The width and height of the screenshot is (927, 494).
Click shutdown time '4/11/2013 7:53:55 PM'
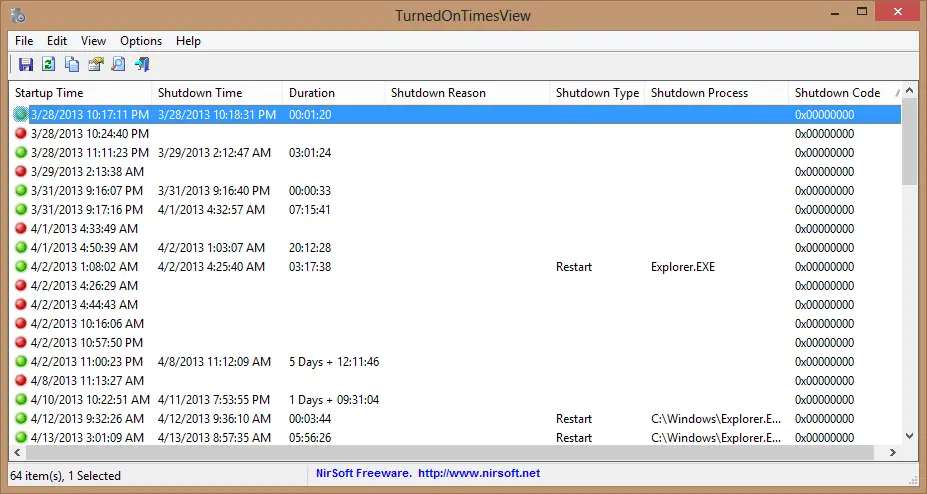pos(213,399)
